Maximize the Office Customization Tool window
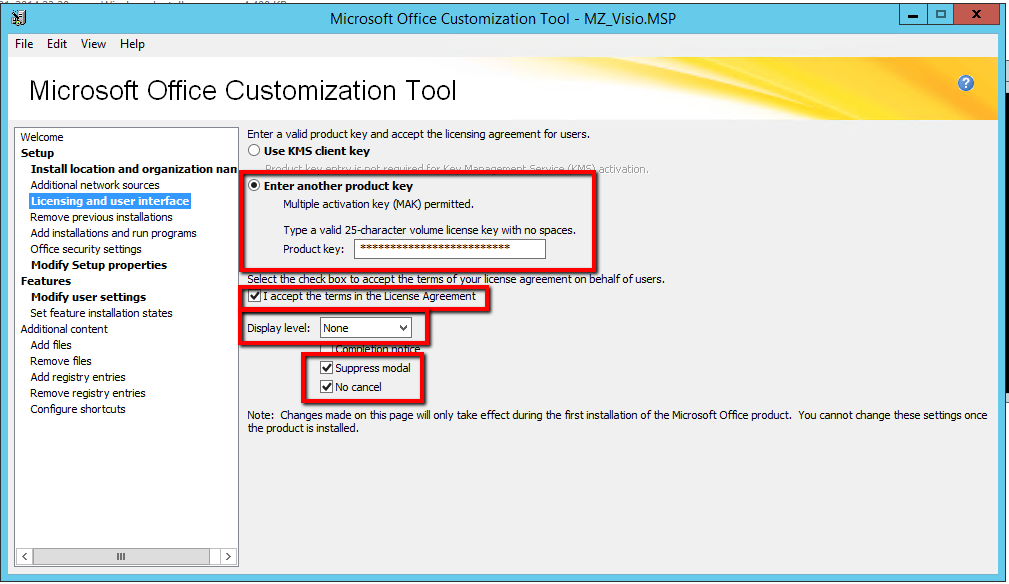 941,15
